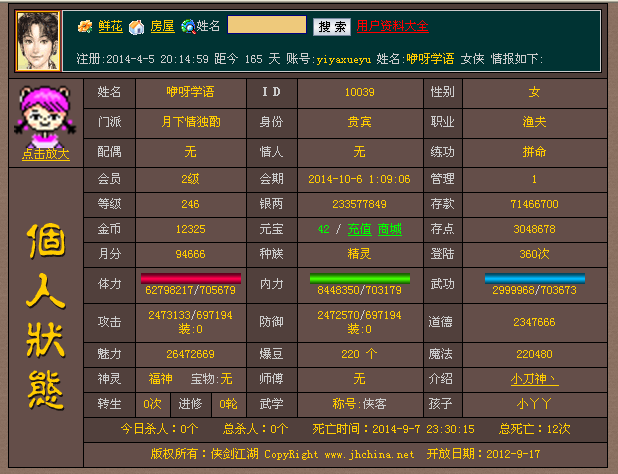Click account name yiyaxueyu in header
The width and height of the screenshot is (618, 474).
344,59
